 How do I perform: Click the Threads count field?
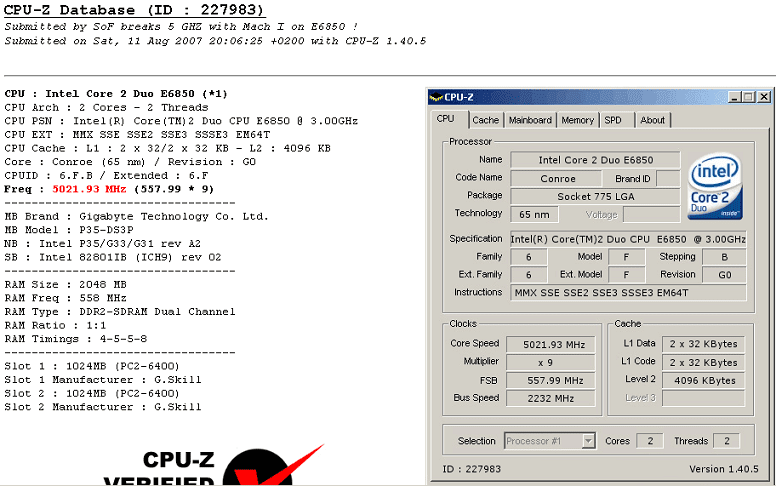coord(727,440)
